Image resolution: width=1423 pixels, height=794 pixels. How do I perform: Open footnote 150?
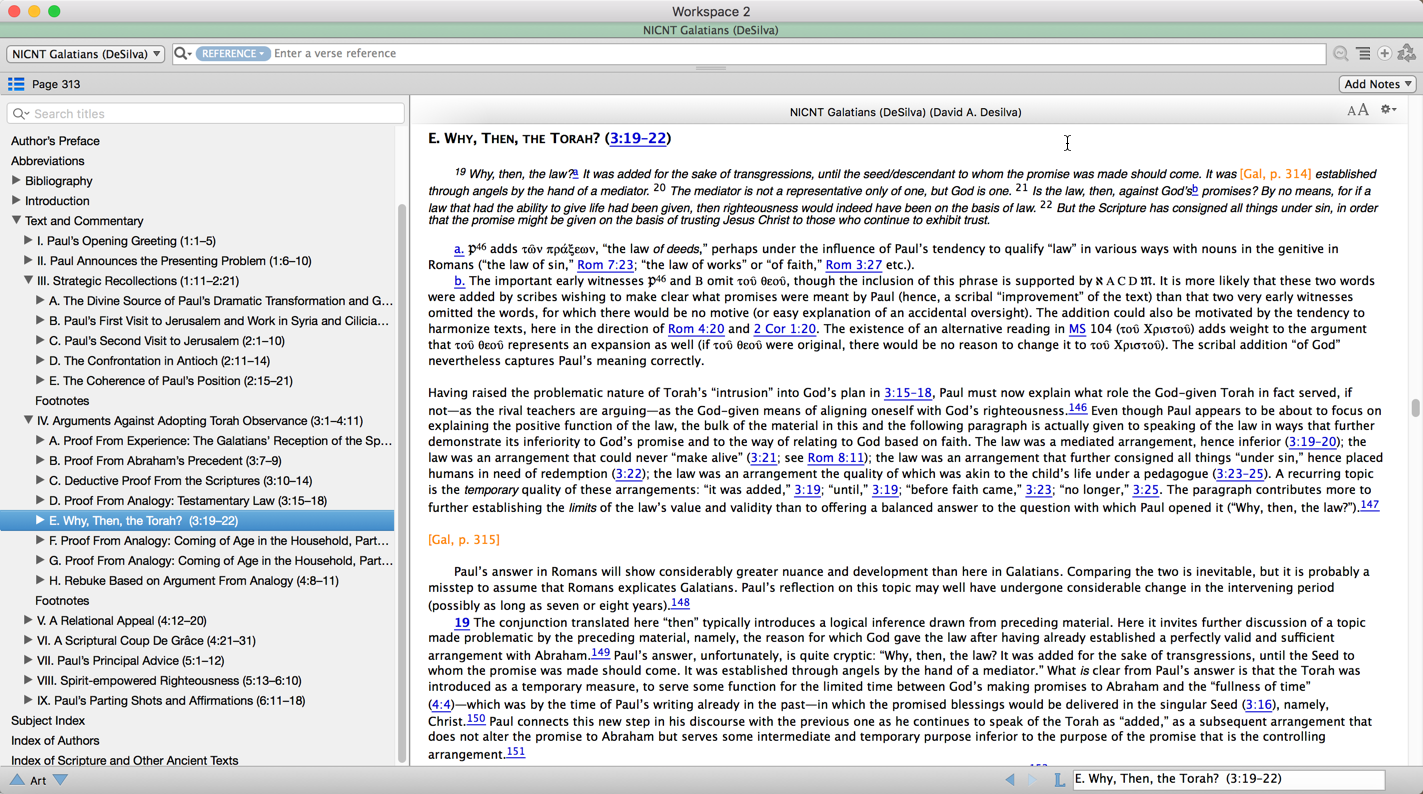tap(476, 718)
